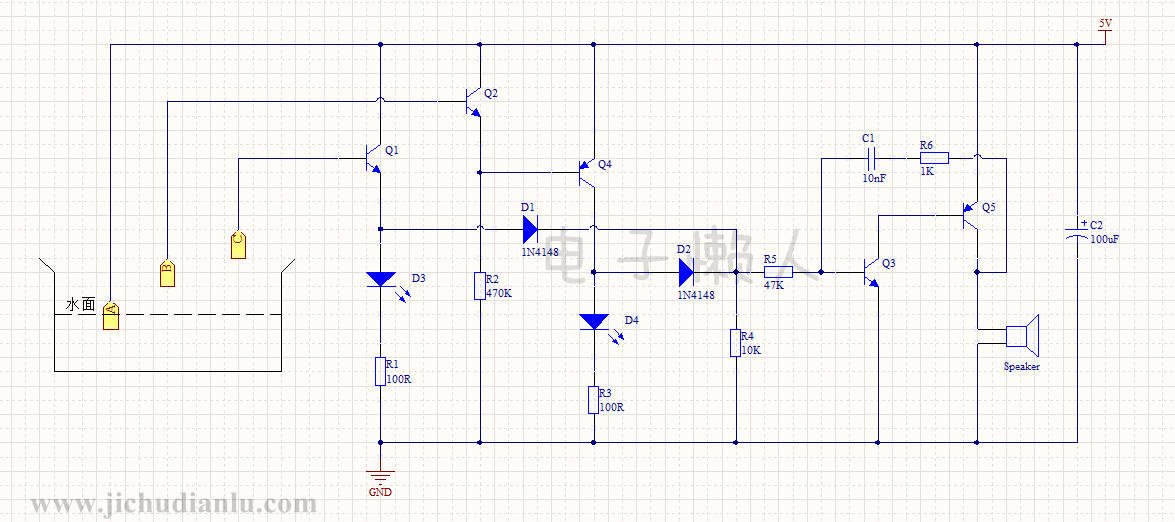Pick the R4 resistor body
The image size is (1175, 522).
pyautogui.click(x=736, y=343)
